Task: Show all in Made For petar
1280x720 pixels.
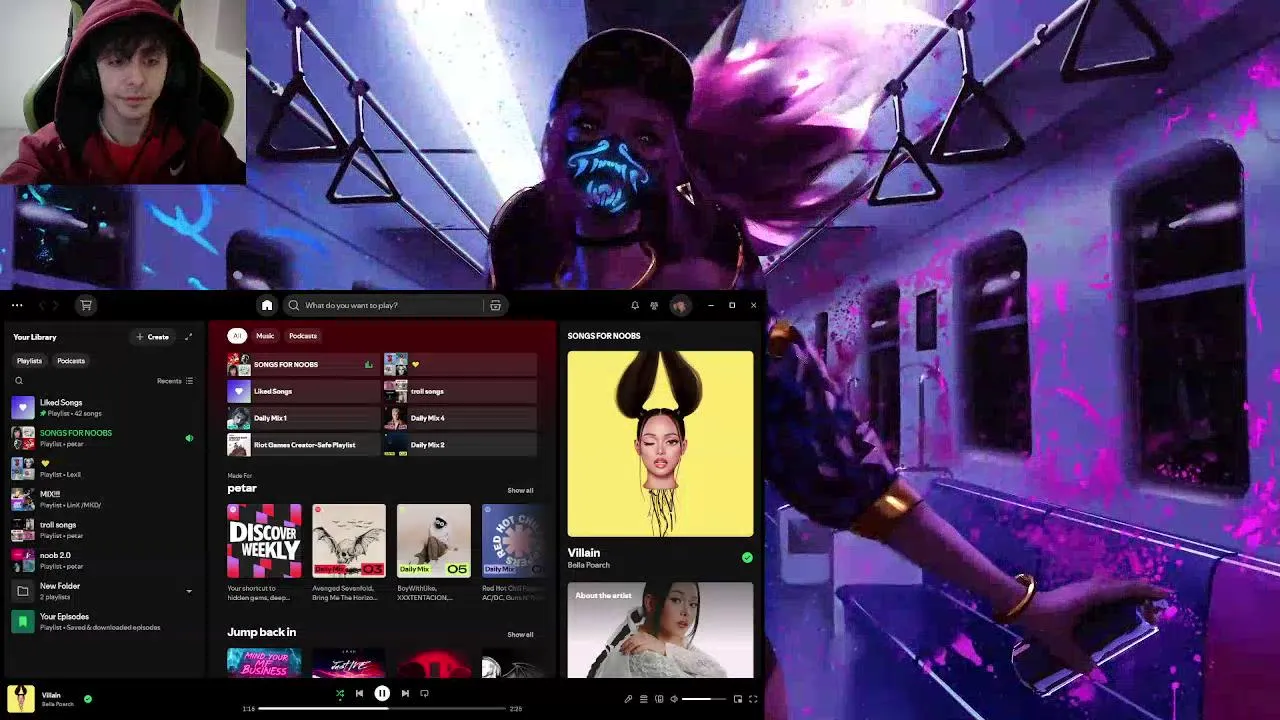Action: (520, 490)
